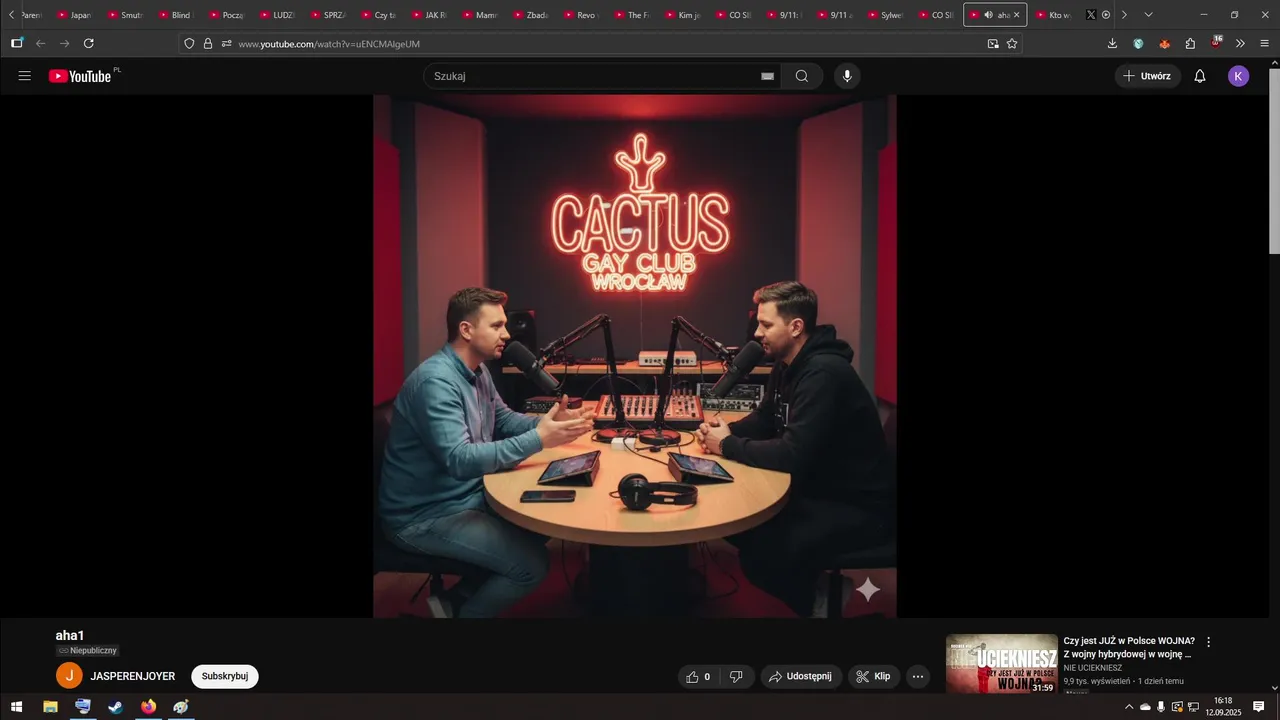Bookmark this page with star icon
1280x720 pixels.
pyautogui.click(x=1012, y=44)
